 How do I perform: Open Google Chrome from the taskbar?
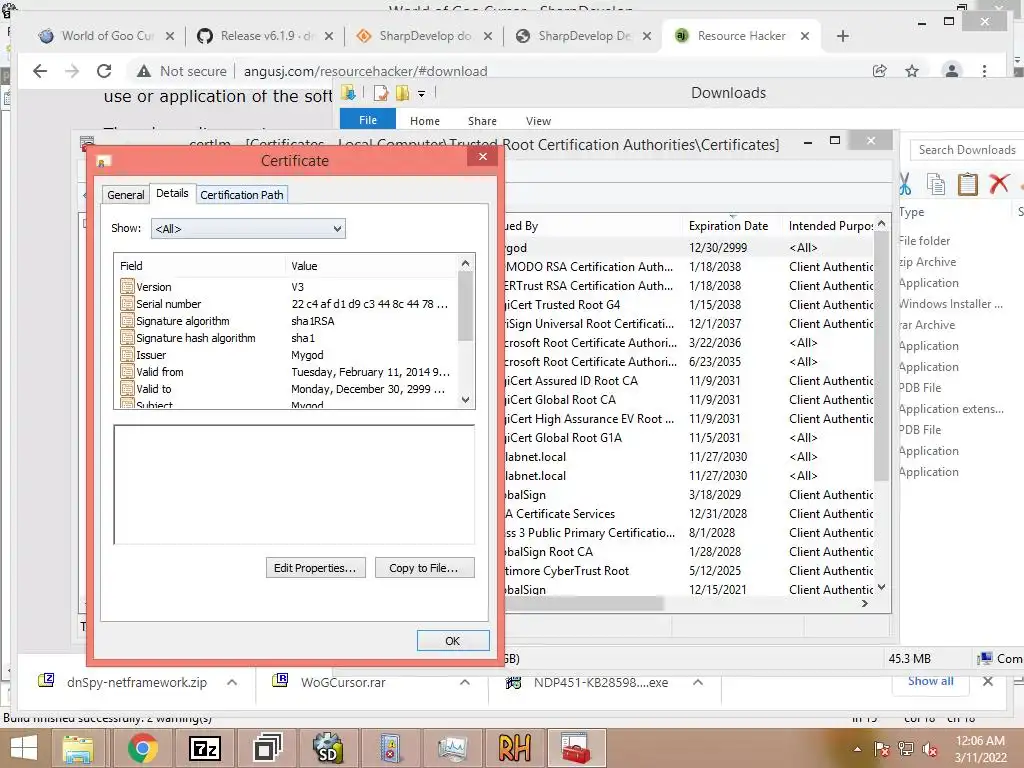pyautogui.click(x=142, y=748)
